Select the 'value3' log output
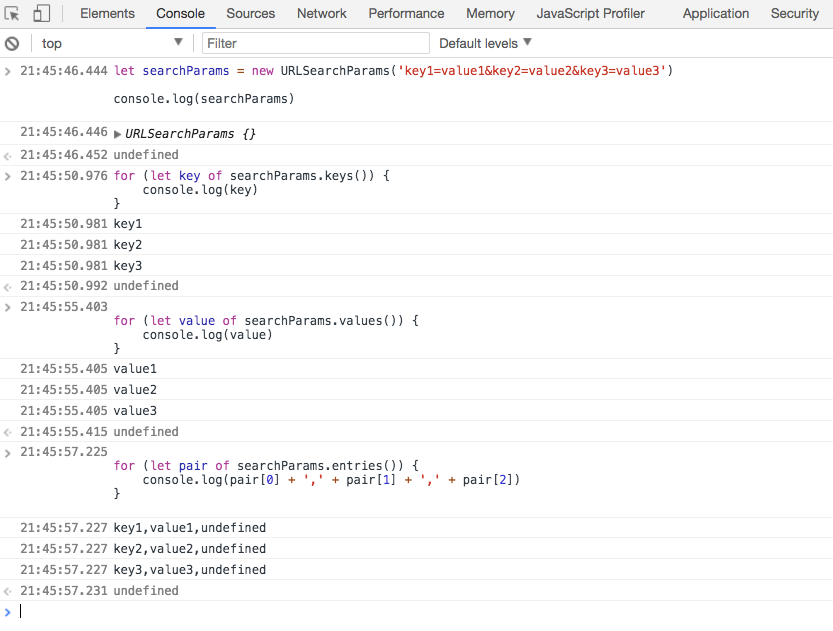 click(135, 411)
